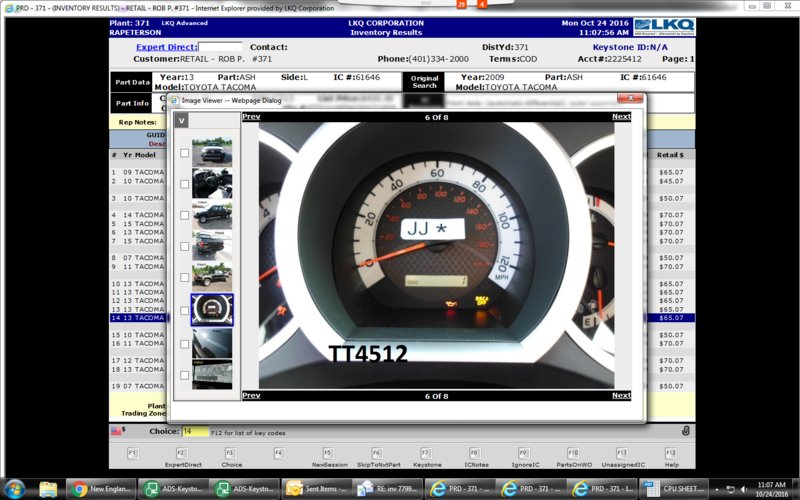Select row 1 09 TACOMA in results

[138, 172]
